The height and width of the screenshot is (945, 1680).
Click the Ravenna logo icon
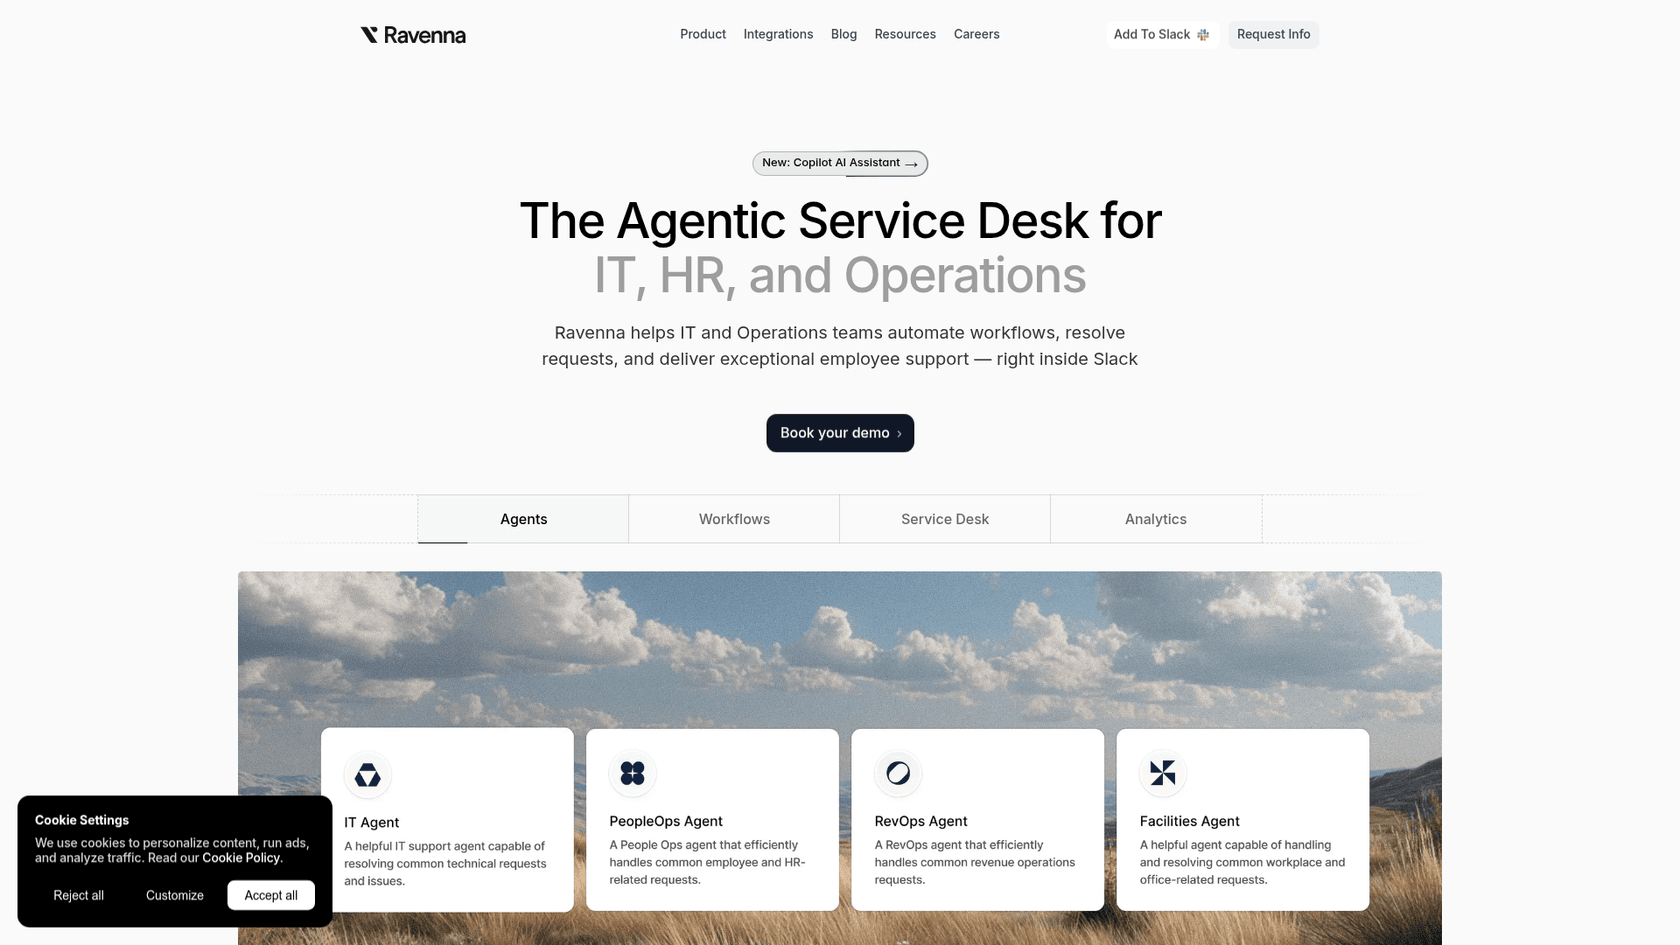click(x=369, y=34)
